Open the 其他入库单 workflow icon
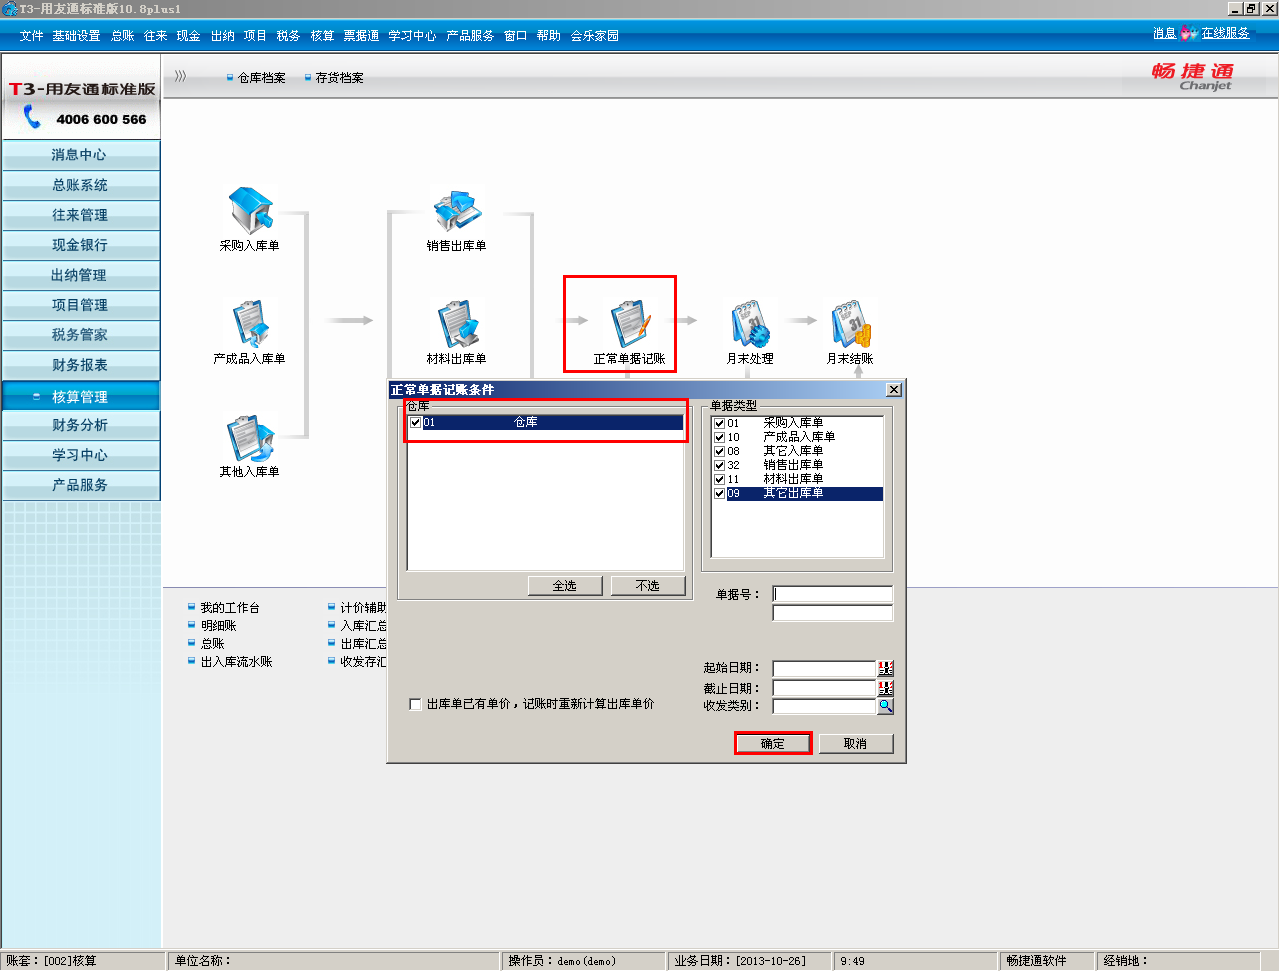This screenshot has height=971, width=1279. [250, 438]
